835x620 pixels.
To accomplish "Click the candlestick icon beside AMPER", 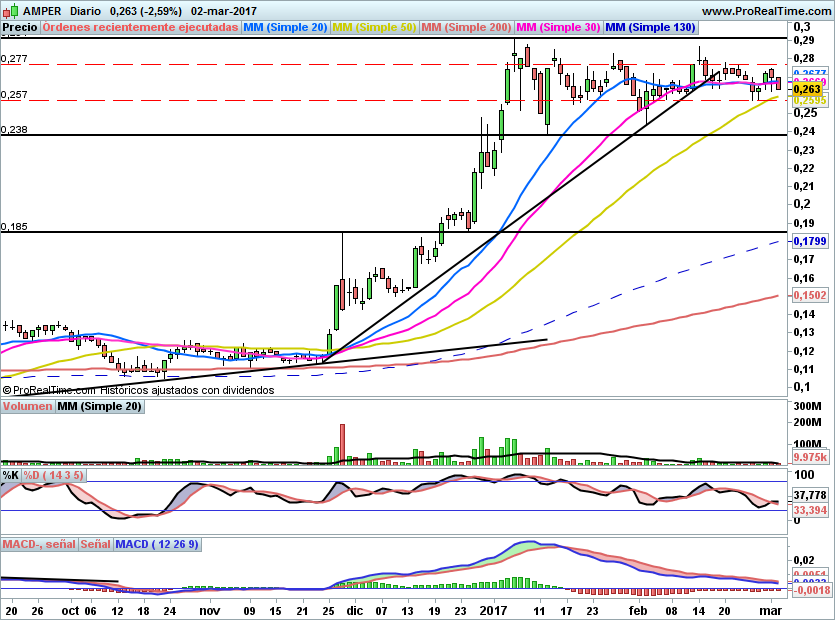I will 11,10.
